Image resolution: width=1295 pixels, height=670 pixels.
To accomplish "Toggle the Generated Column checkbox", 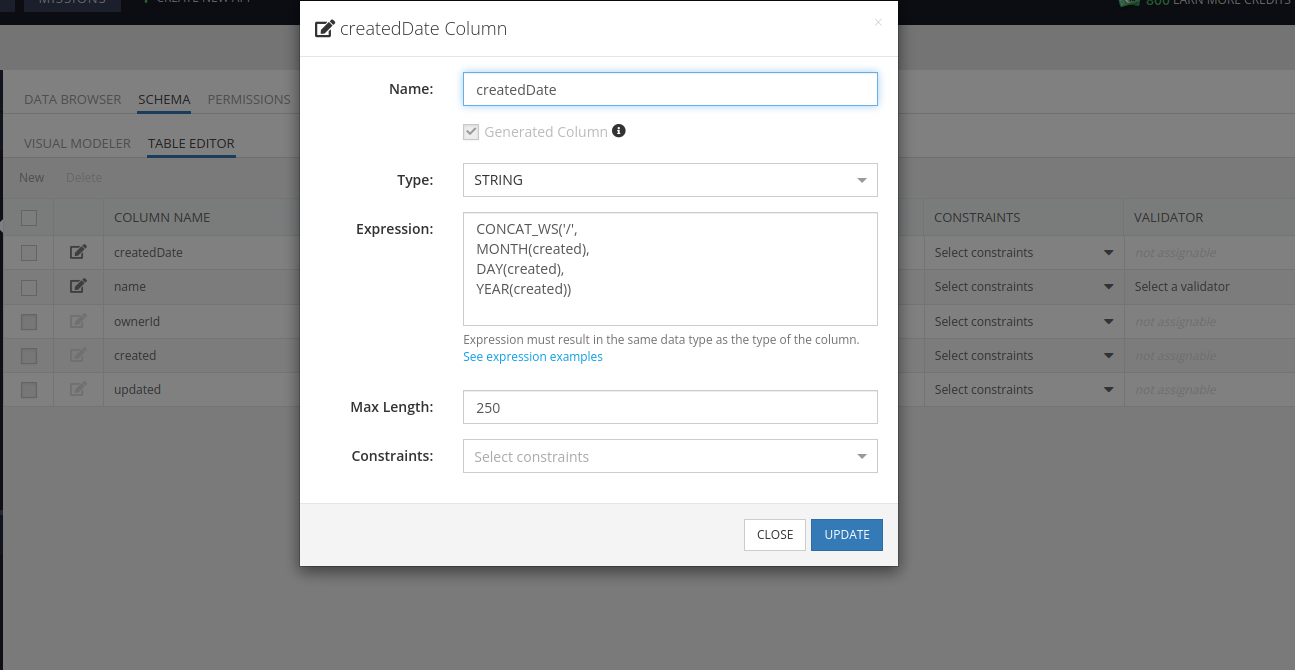I will pos(471,132).
